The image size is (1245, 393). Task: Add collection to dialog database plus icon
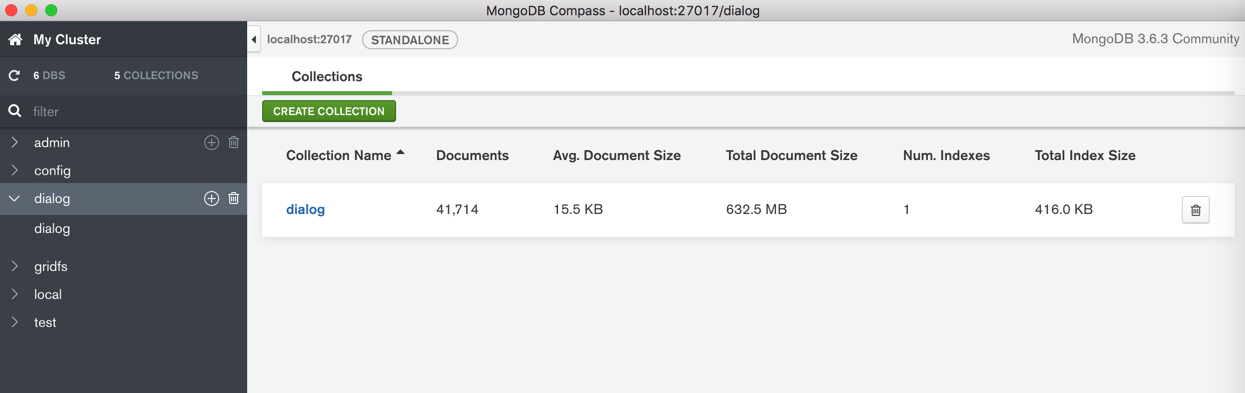[211, 199]
